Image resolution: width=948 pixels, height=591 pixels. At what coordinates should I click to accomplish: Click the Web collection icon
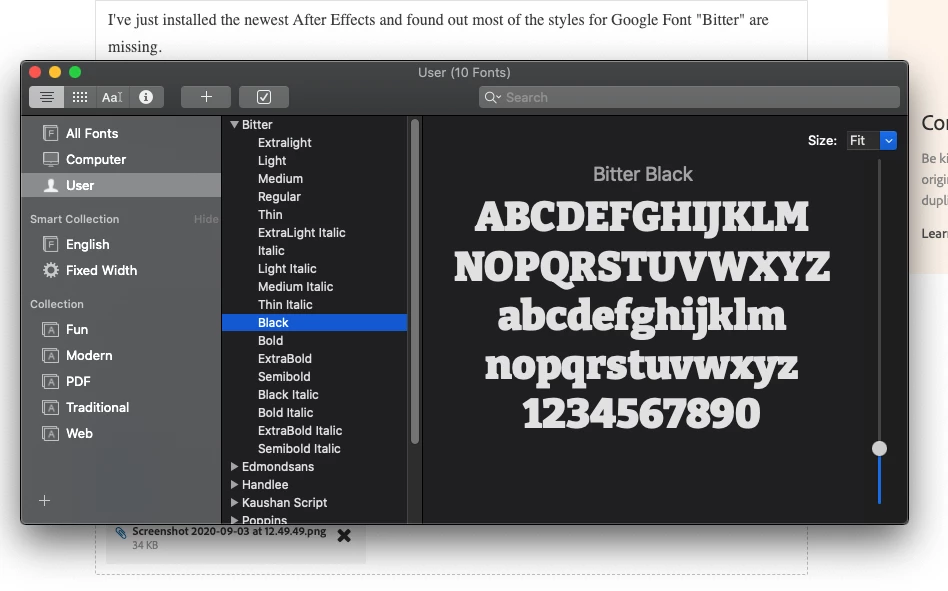(51, 434)
